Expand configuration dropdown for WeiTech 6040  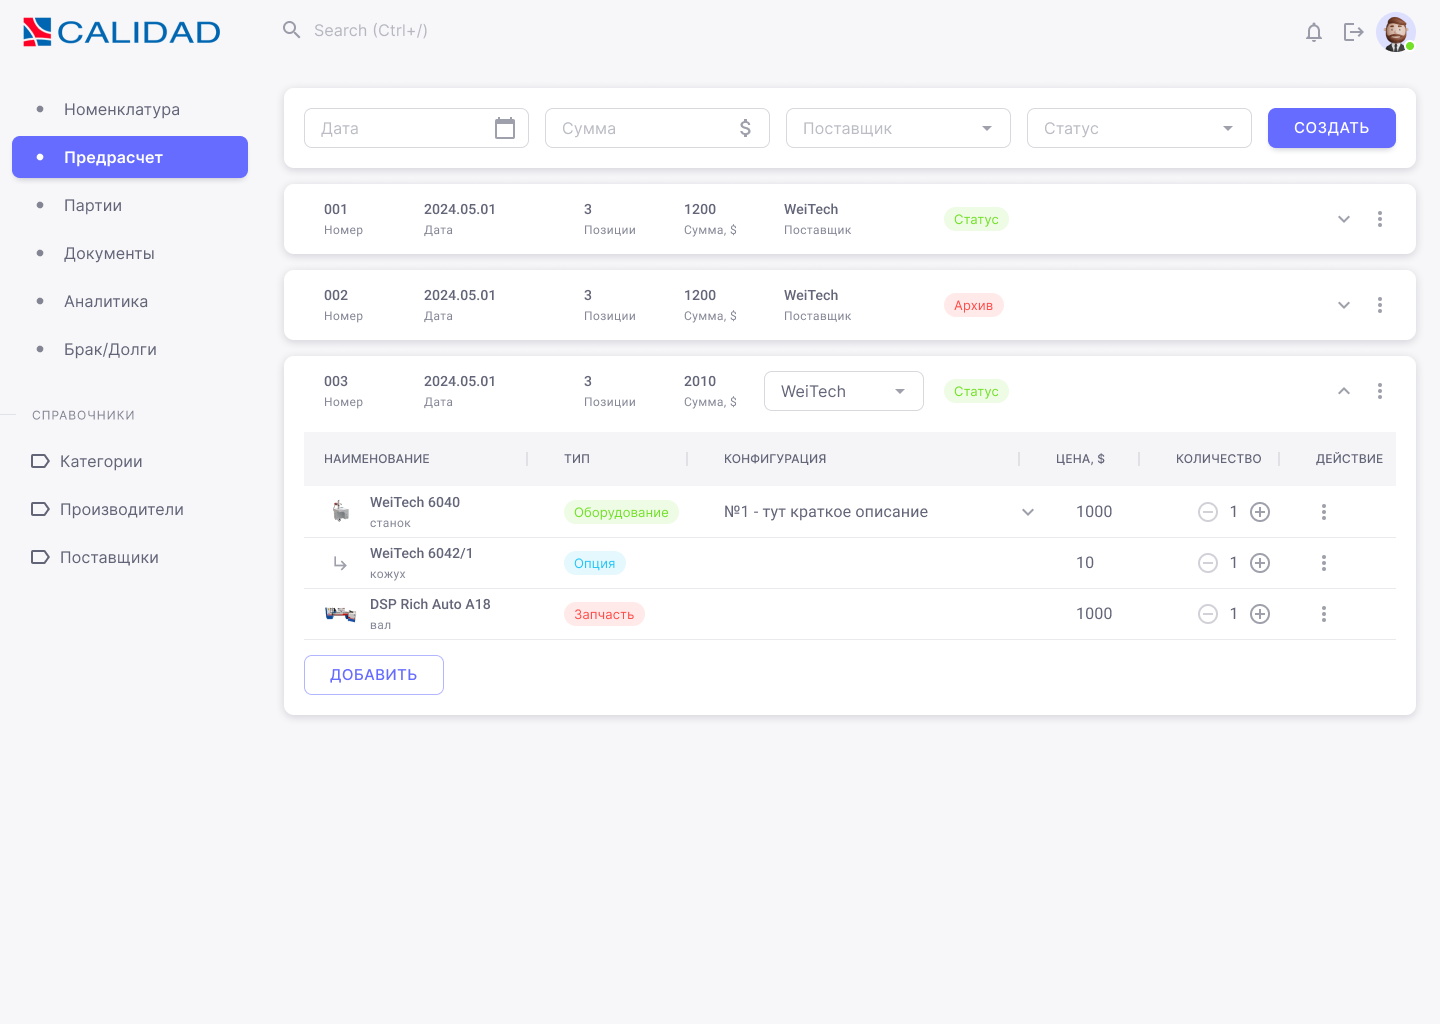pos(1028,512)
